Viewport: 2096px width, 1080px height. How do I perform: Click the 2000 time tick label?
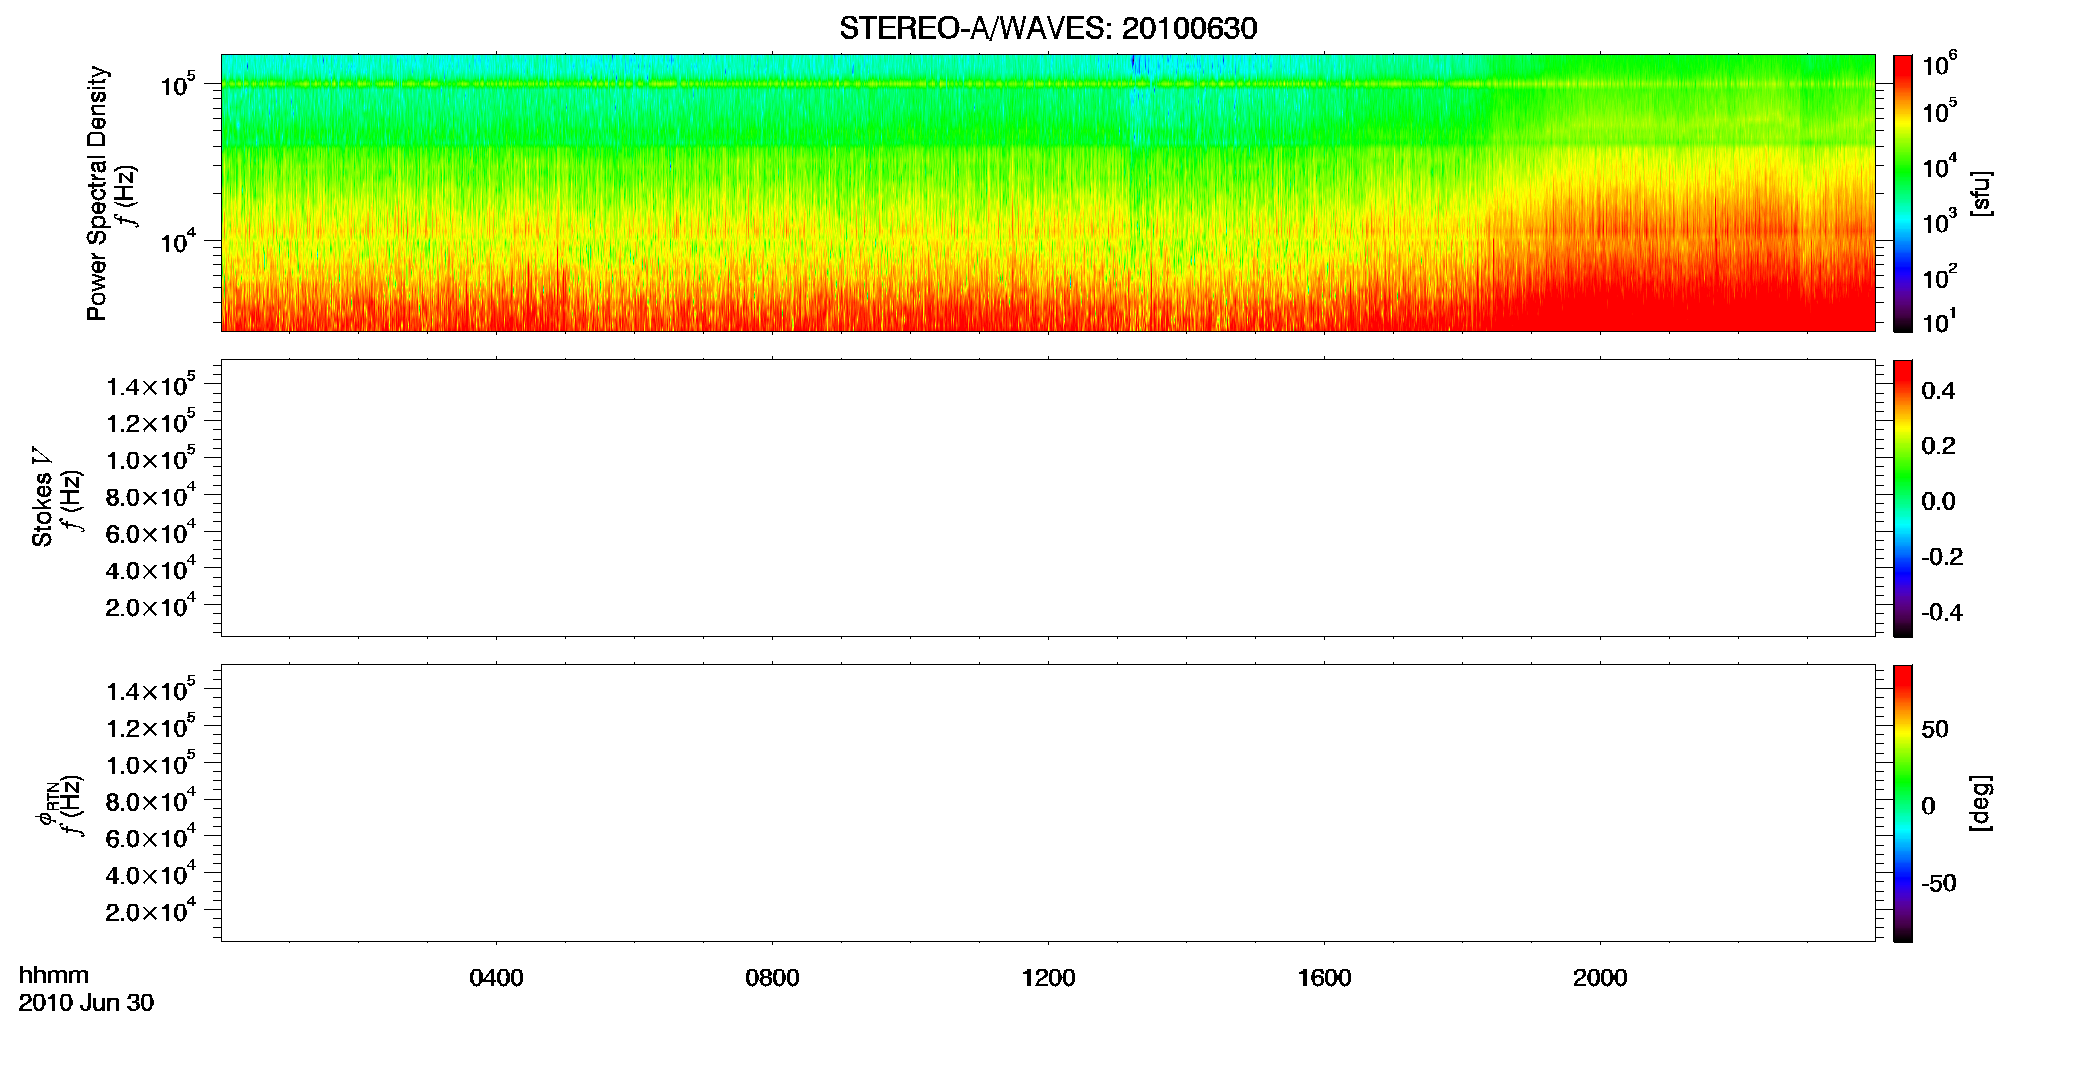tap(1600, 978)
